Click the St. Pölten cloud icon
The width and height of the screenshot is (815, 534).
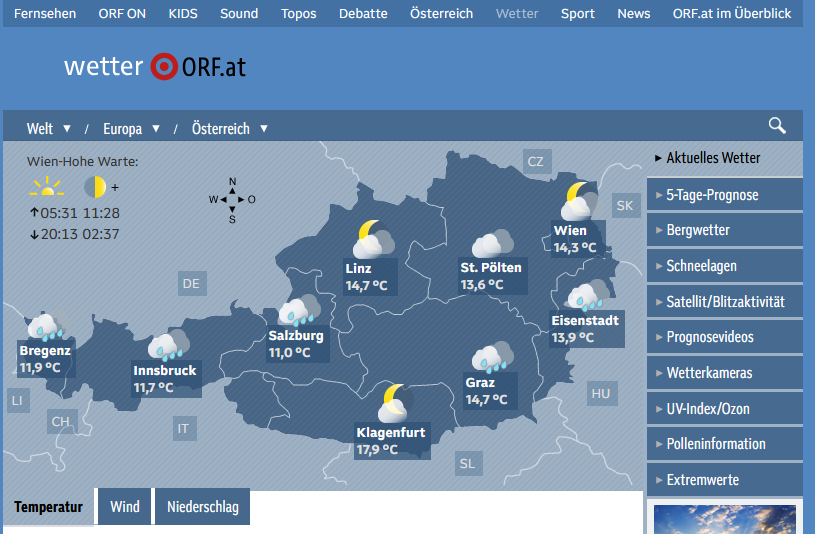pos(492,244)
